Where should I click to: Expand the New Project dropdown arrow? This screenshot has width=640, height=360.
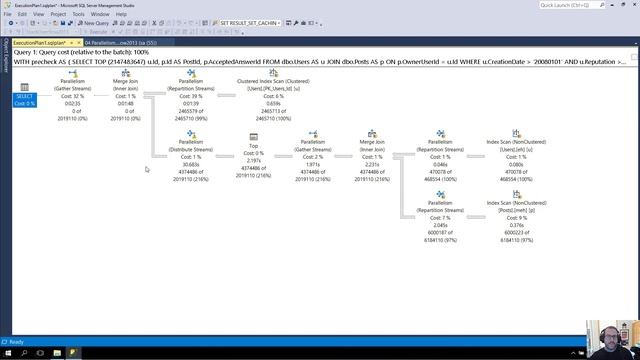(x=38, y=23)
